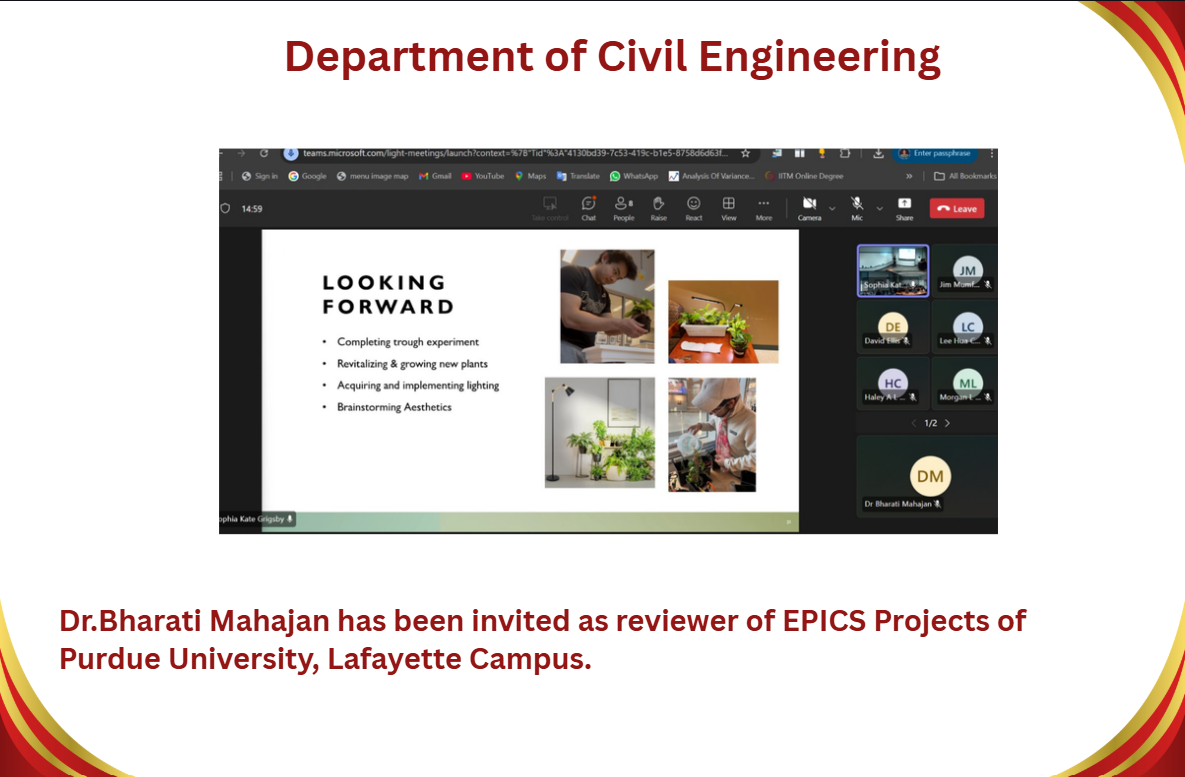
Task: Open the Chat panel in Teams
Action: click(589, 207)
